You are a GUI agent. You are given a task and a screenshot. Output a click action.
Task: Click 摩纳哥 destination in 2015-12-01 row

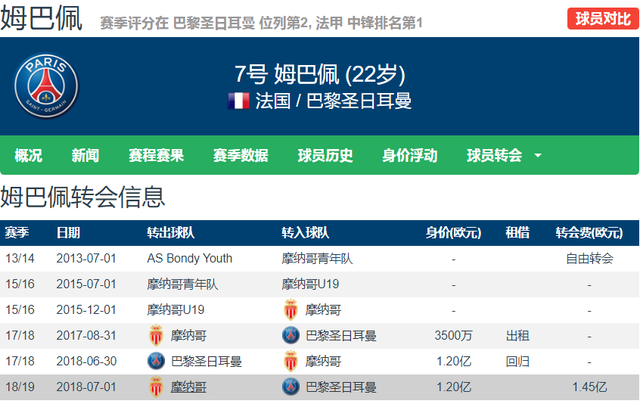(x=323, y=310)
